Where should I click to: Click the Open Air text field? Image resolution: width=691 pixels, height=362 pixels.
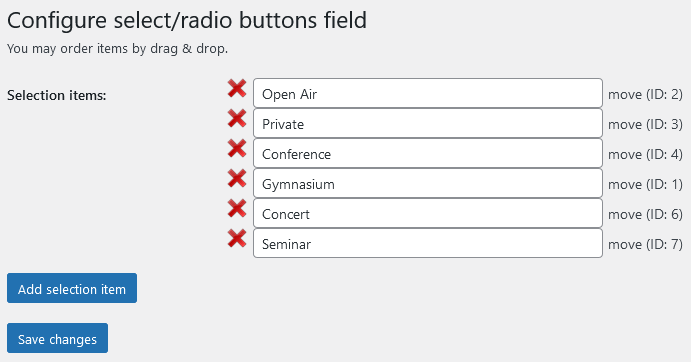tap(428, 93)
